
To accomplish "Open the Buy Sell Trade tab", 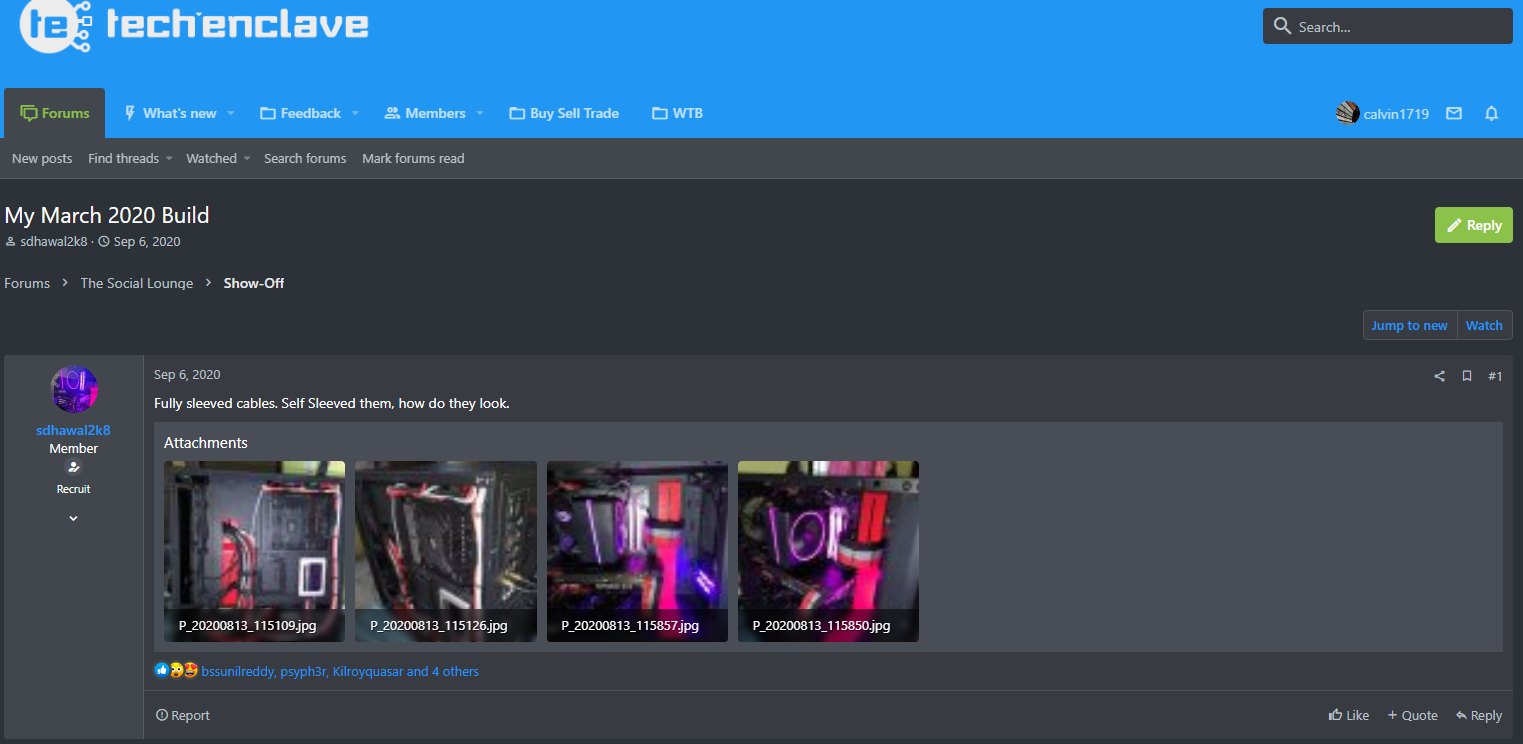I will coord(564,113).
